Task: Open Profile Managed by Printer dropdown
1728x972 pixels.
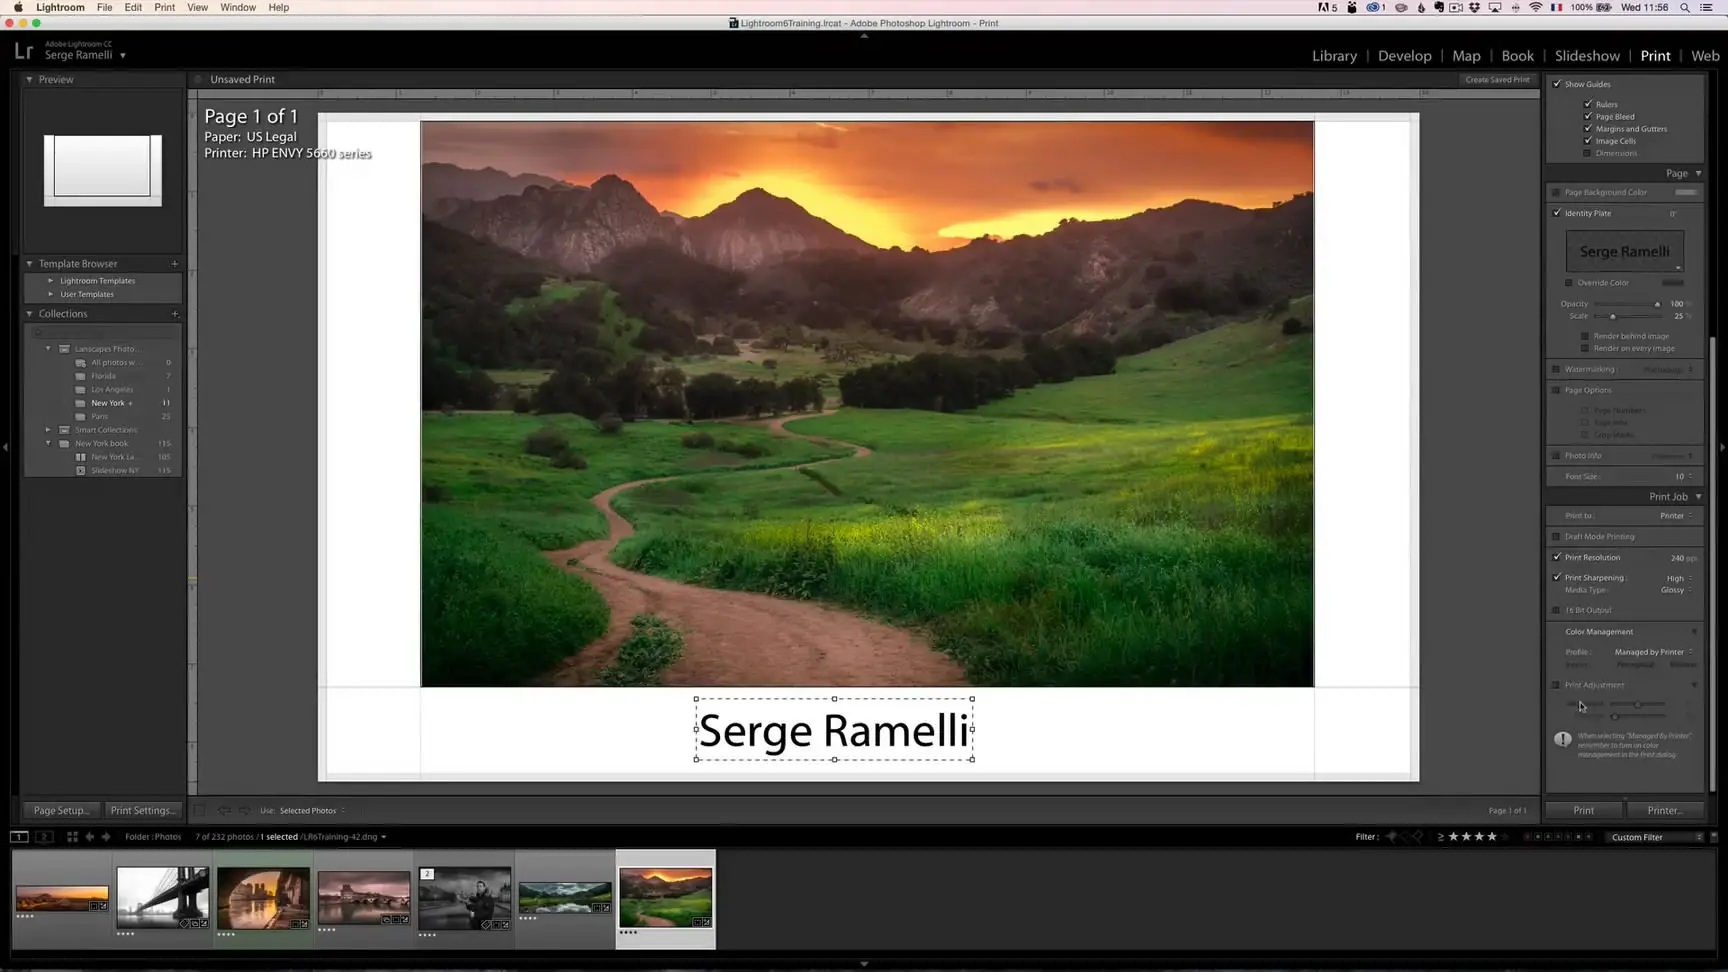Action: point(1653,652)
